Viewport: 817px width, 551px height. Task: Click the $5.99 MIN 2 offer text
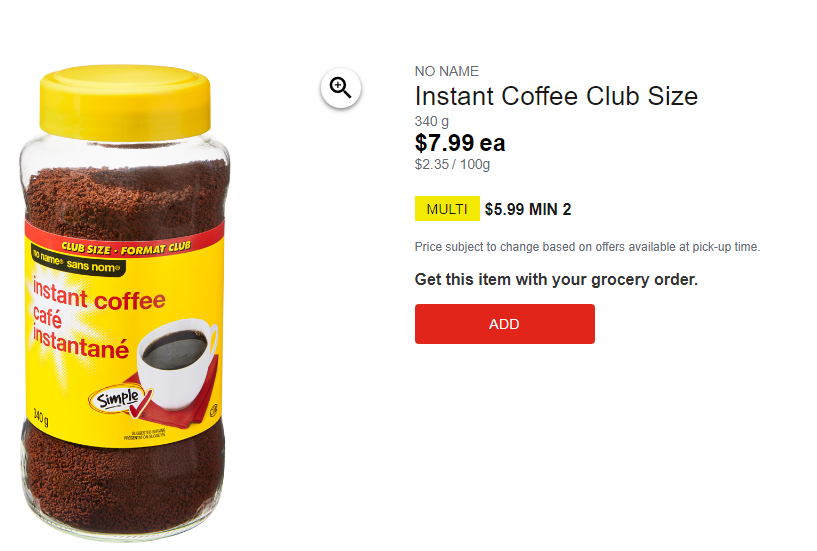[528, 209]
